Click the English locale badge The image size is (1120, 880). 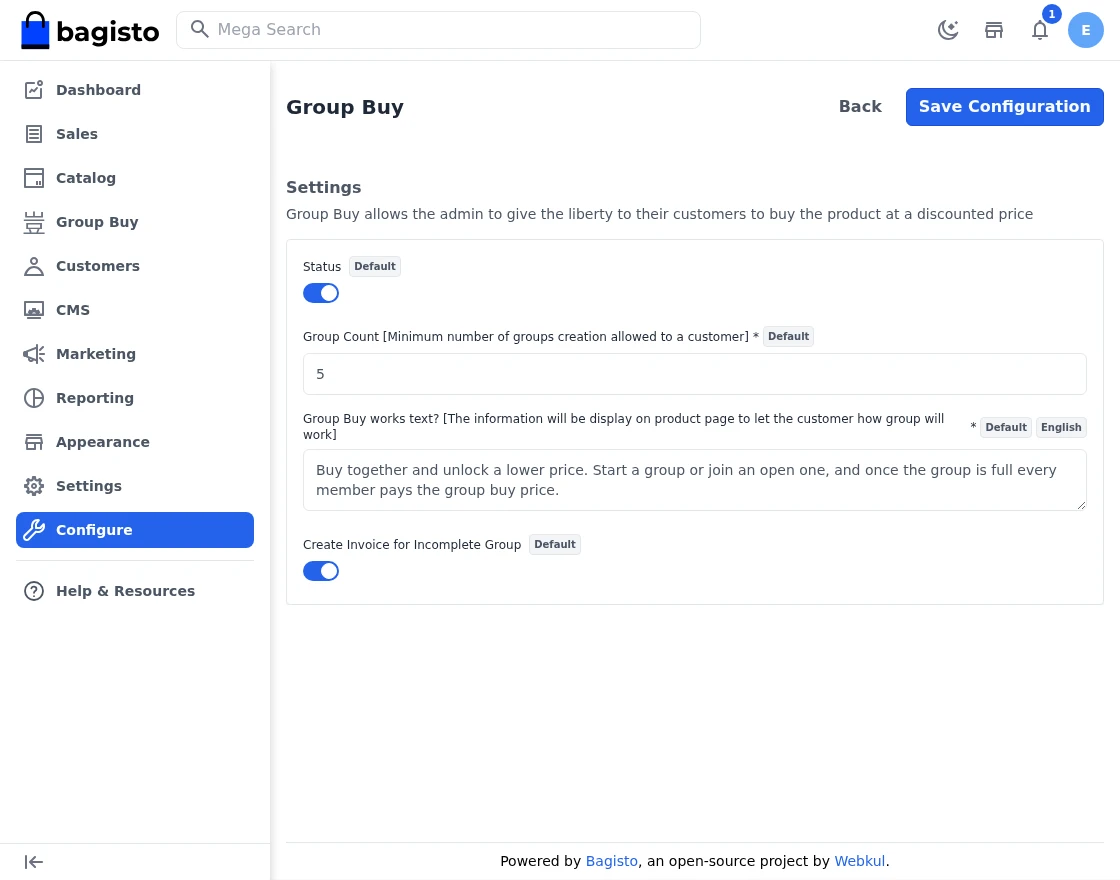[1061, 427]
